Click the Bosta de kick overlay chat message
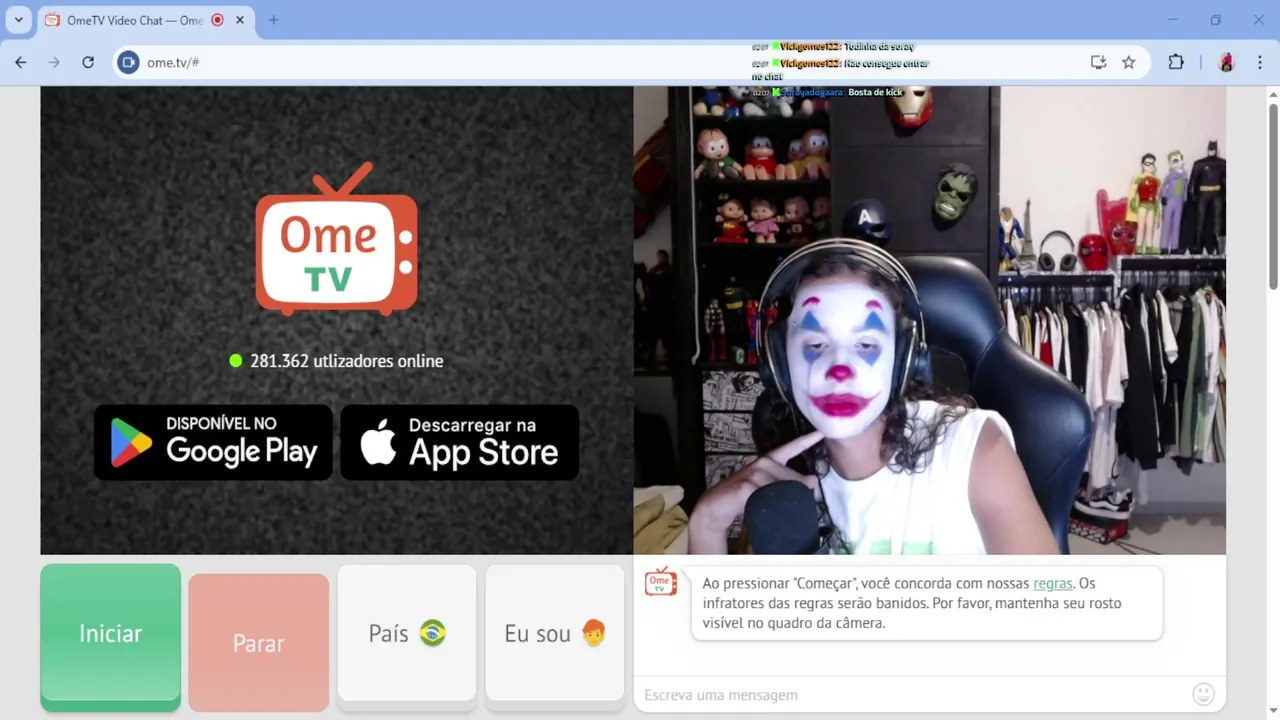 tap(827, 92)
